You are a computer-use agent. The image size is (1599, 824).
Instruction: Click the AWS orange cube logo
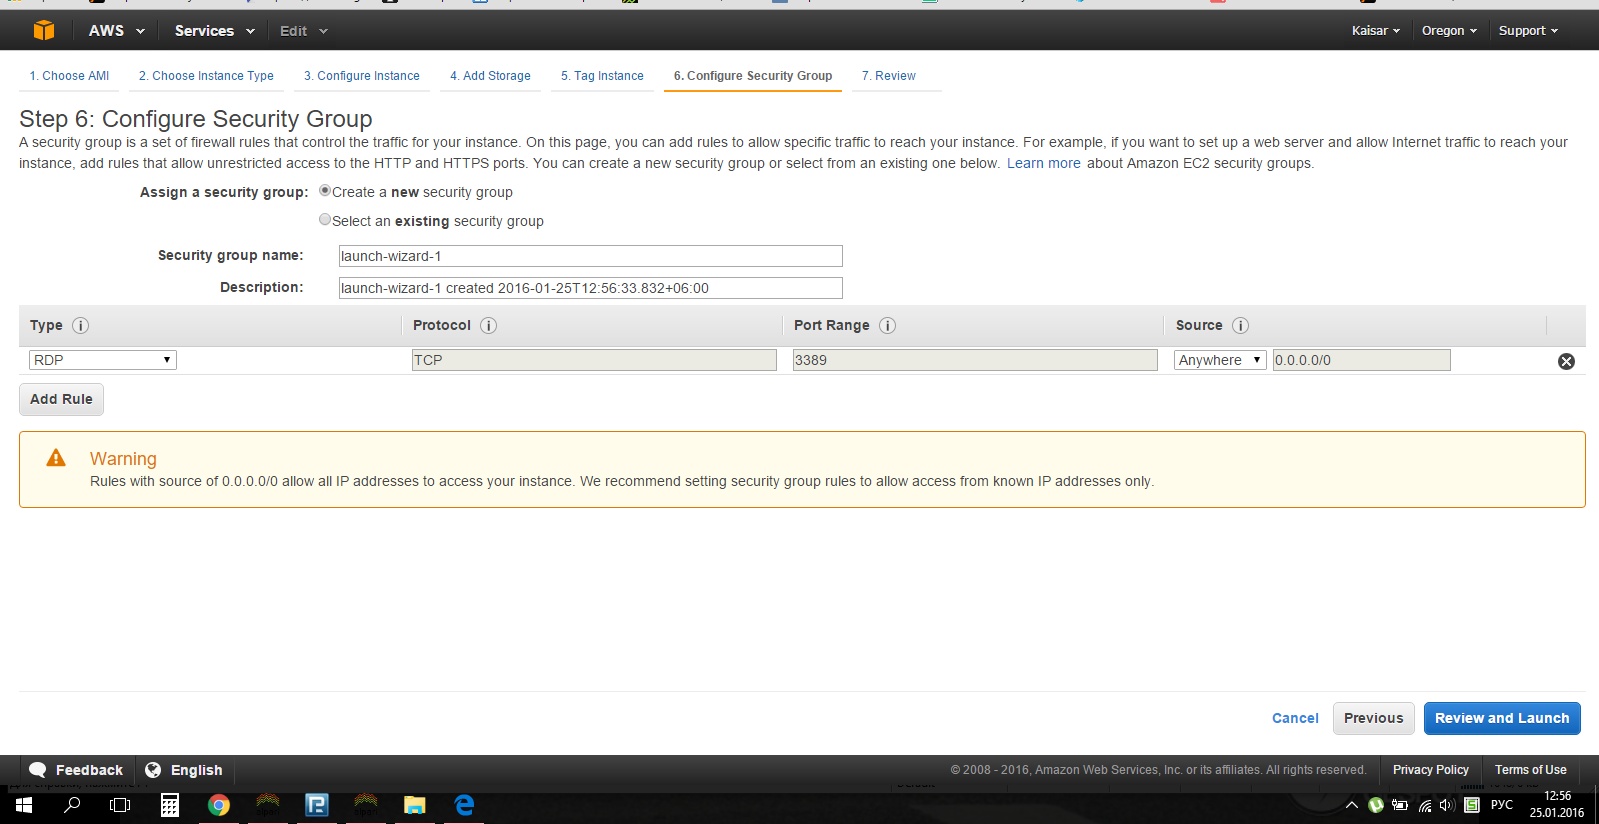[44, 31]
